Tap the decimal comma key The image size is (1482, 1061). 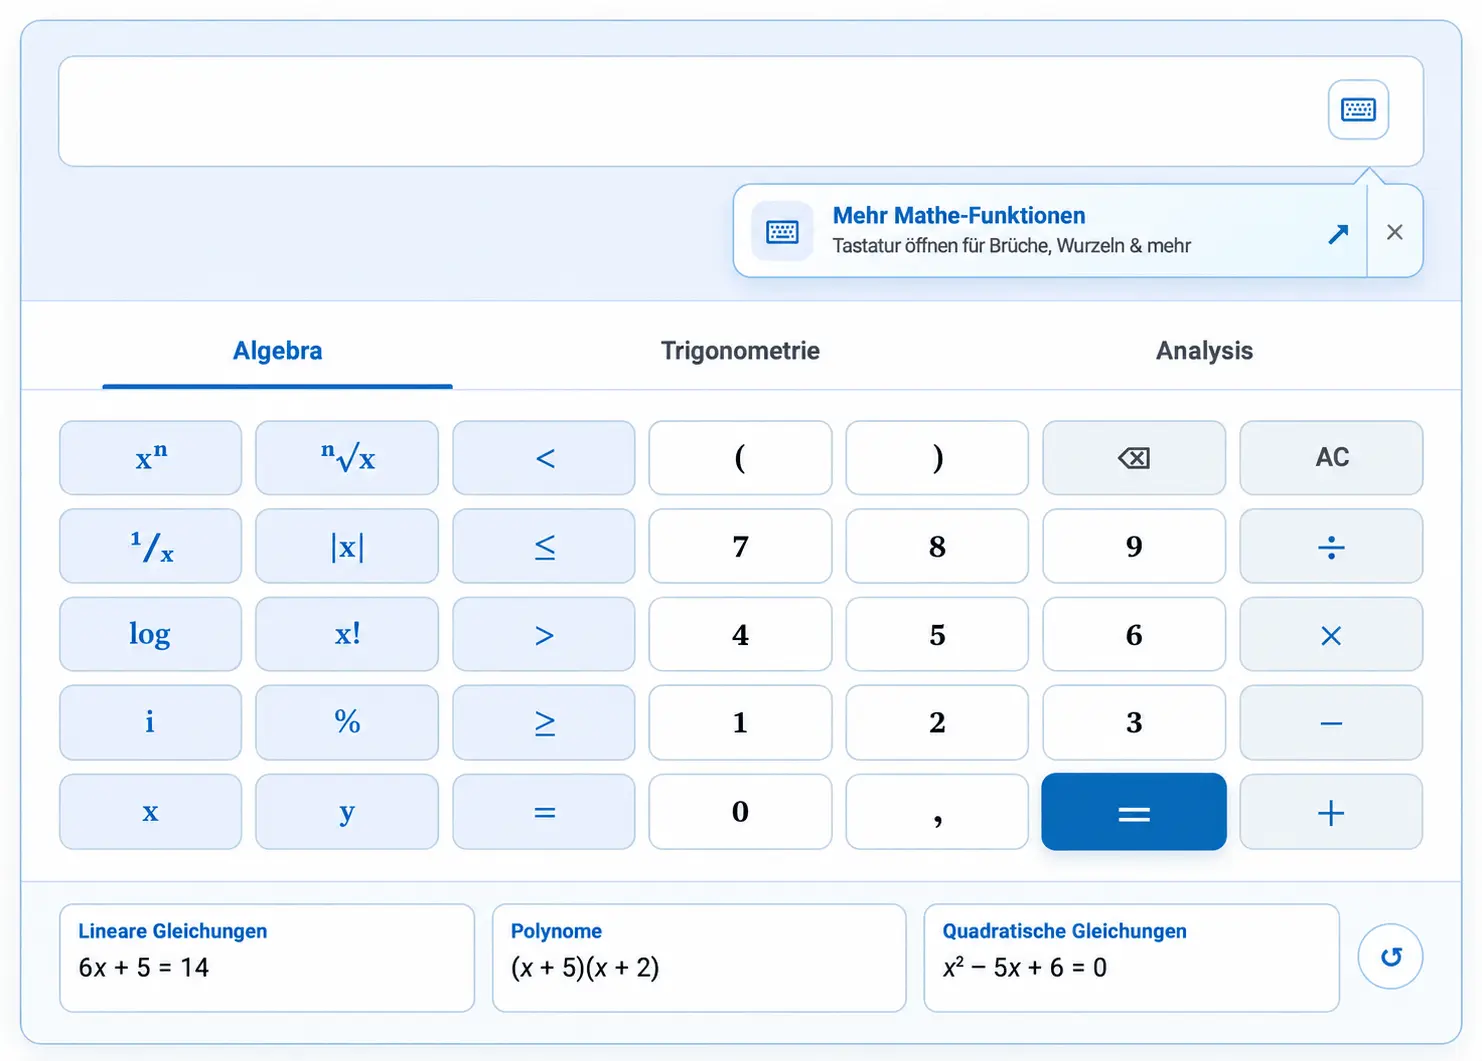937,811
